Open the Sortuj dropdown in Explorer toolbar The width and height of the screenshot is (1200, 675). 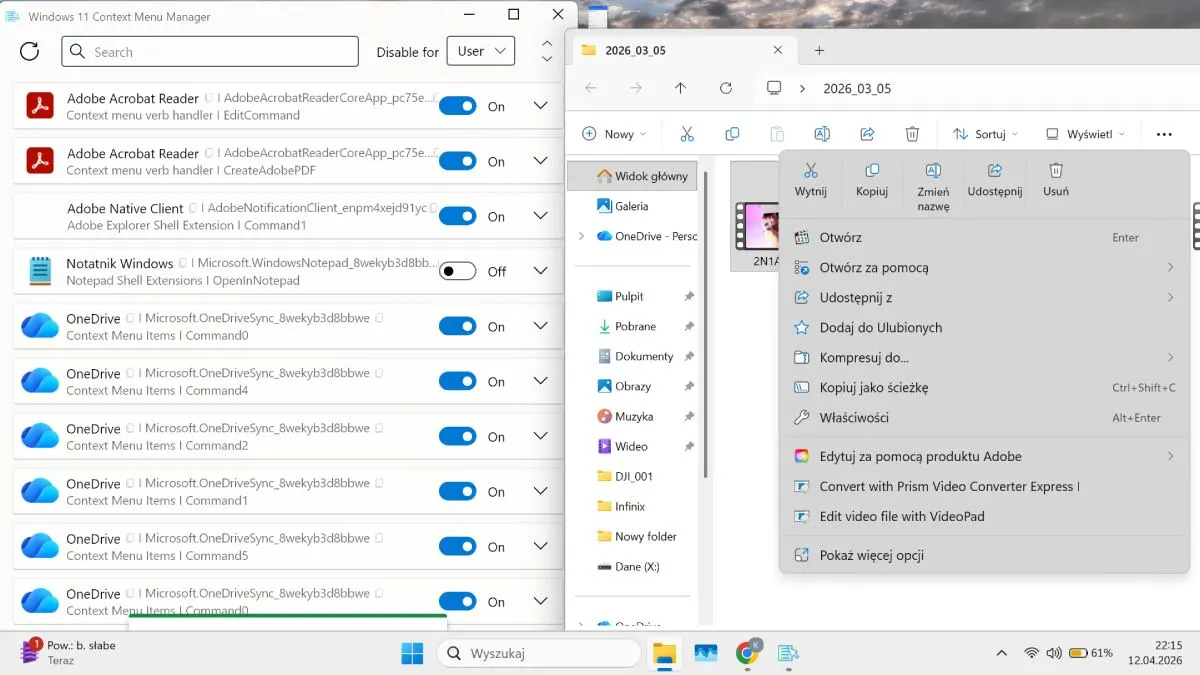coord(985,134)
